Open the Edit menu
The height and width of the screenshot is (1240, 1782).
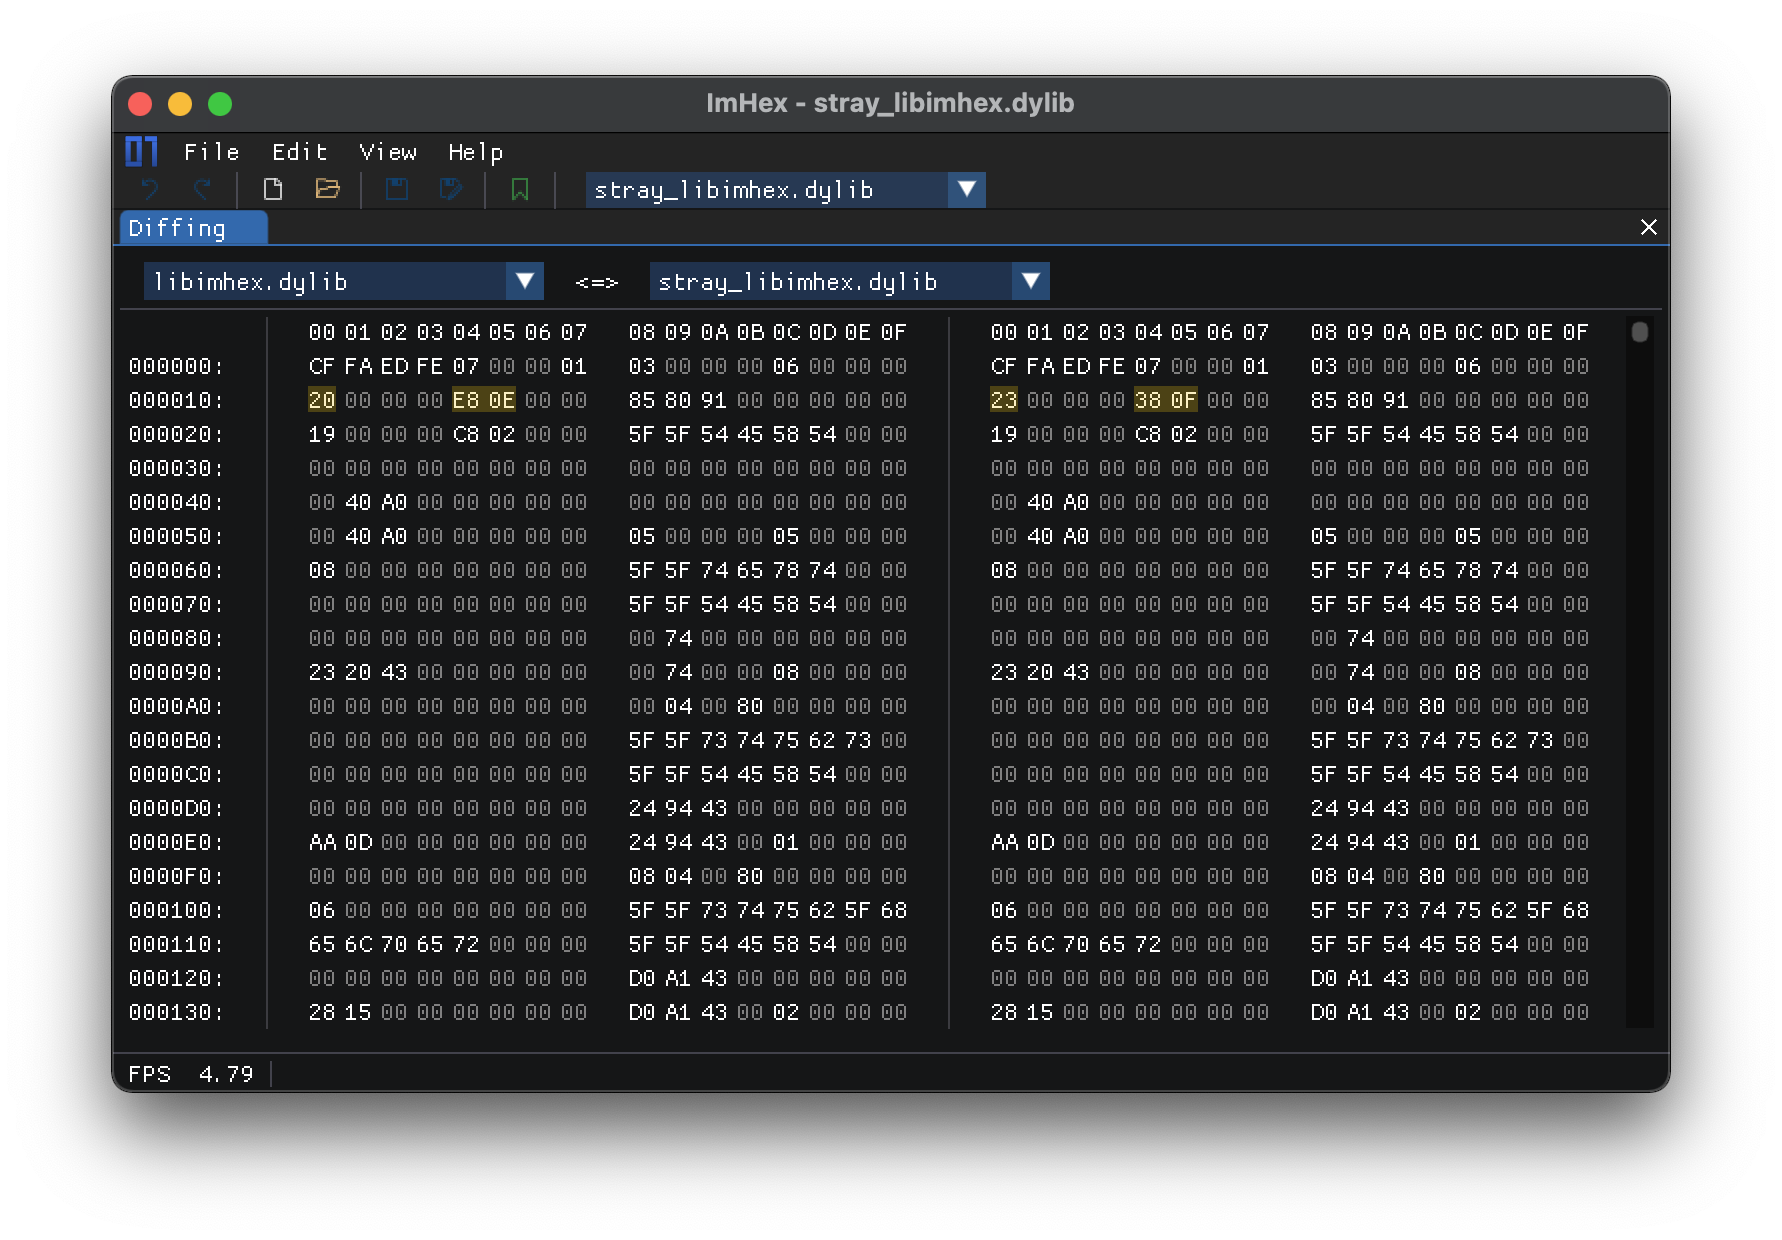click(x=298, y=152)
